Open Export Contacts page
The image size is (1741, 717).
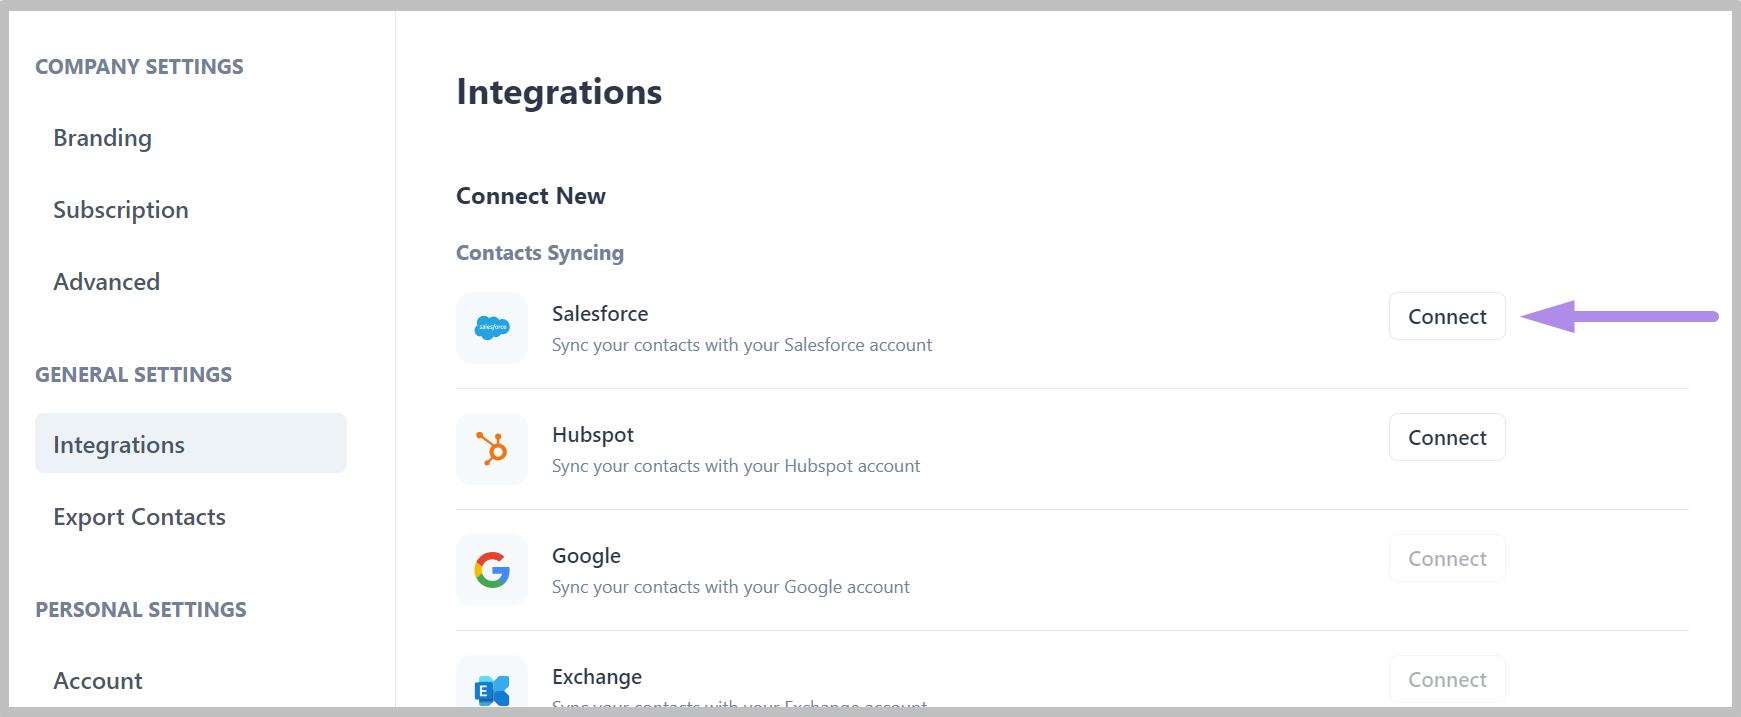point(140,517)
